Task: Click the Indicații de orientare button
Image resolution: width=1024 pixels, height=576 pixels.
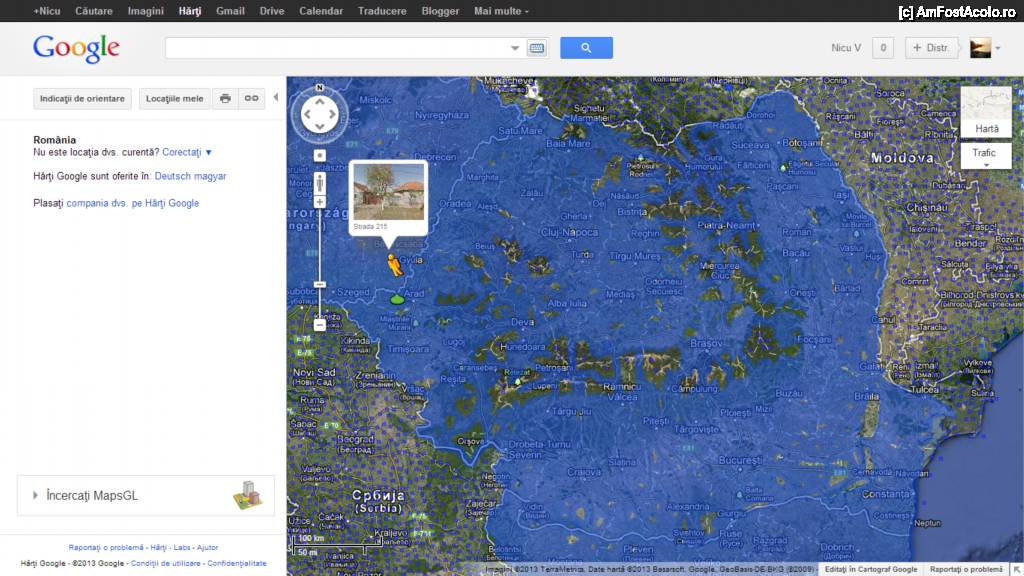Action: pyautogui.click(x=82, y=98)
